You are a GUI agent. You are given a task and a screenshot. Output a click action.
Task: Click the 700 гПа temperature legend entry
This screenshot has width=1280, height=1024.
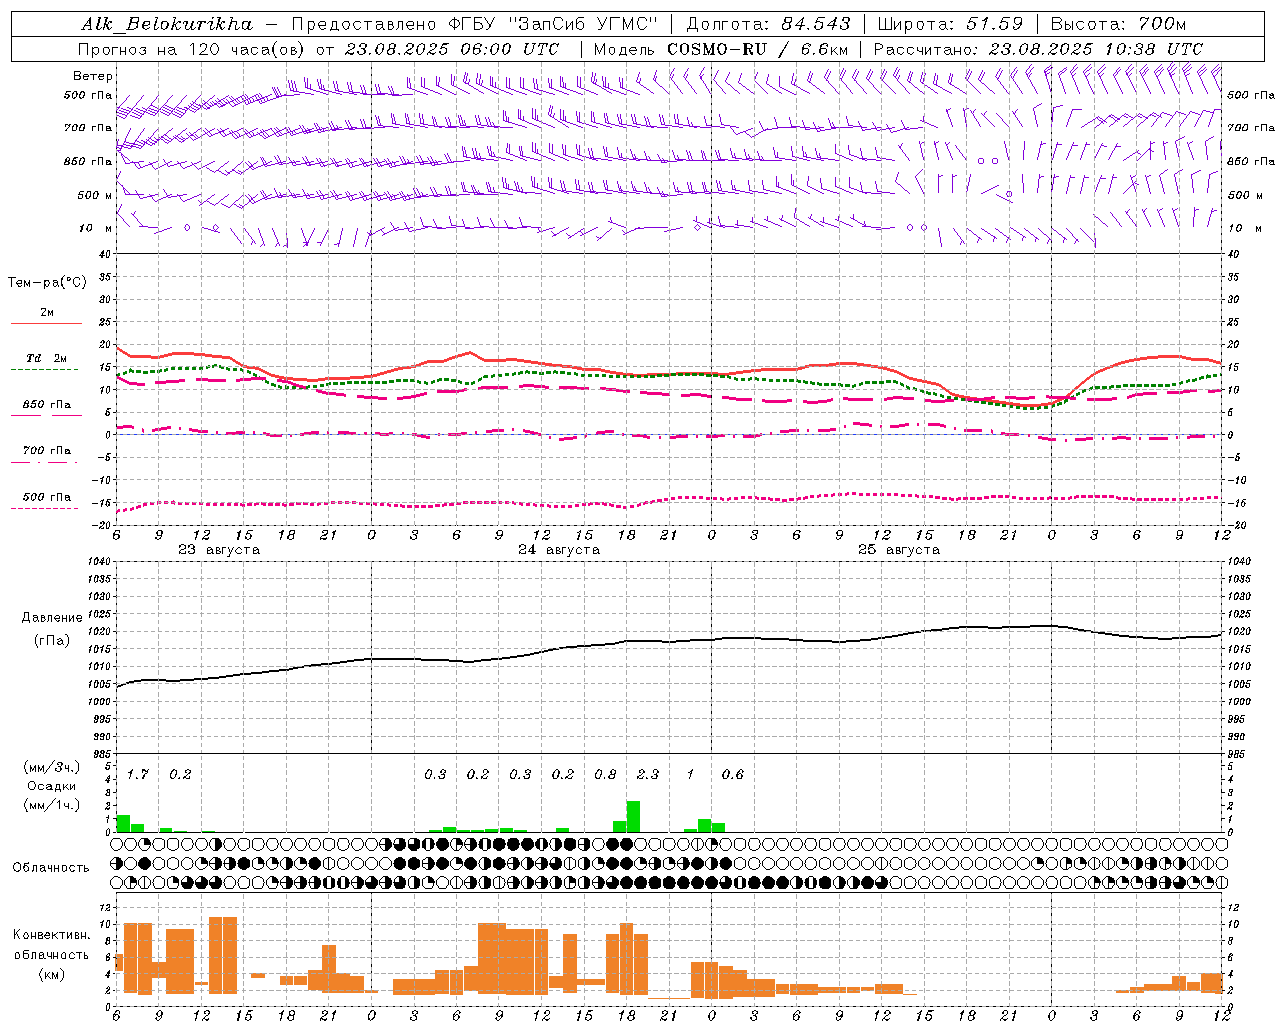point(46,451)
